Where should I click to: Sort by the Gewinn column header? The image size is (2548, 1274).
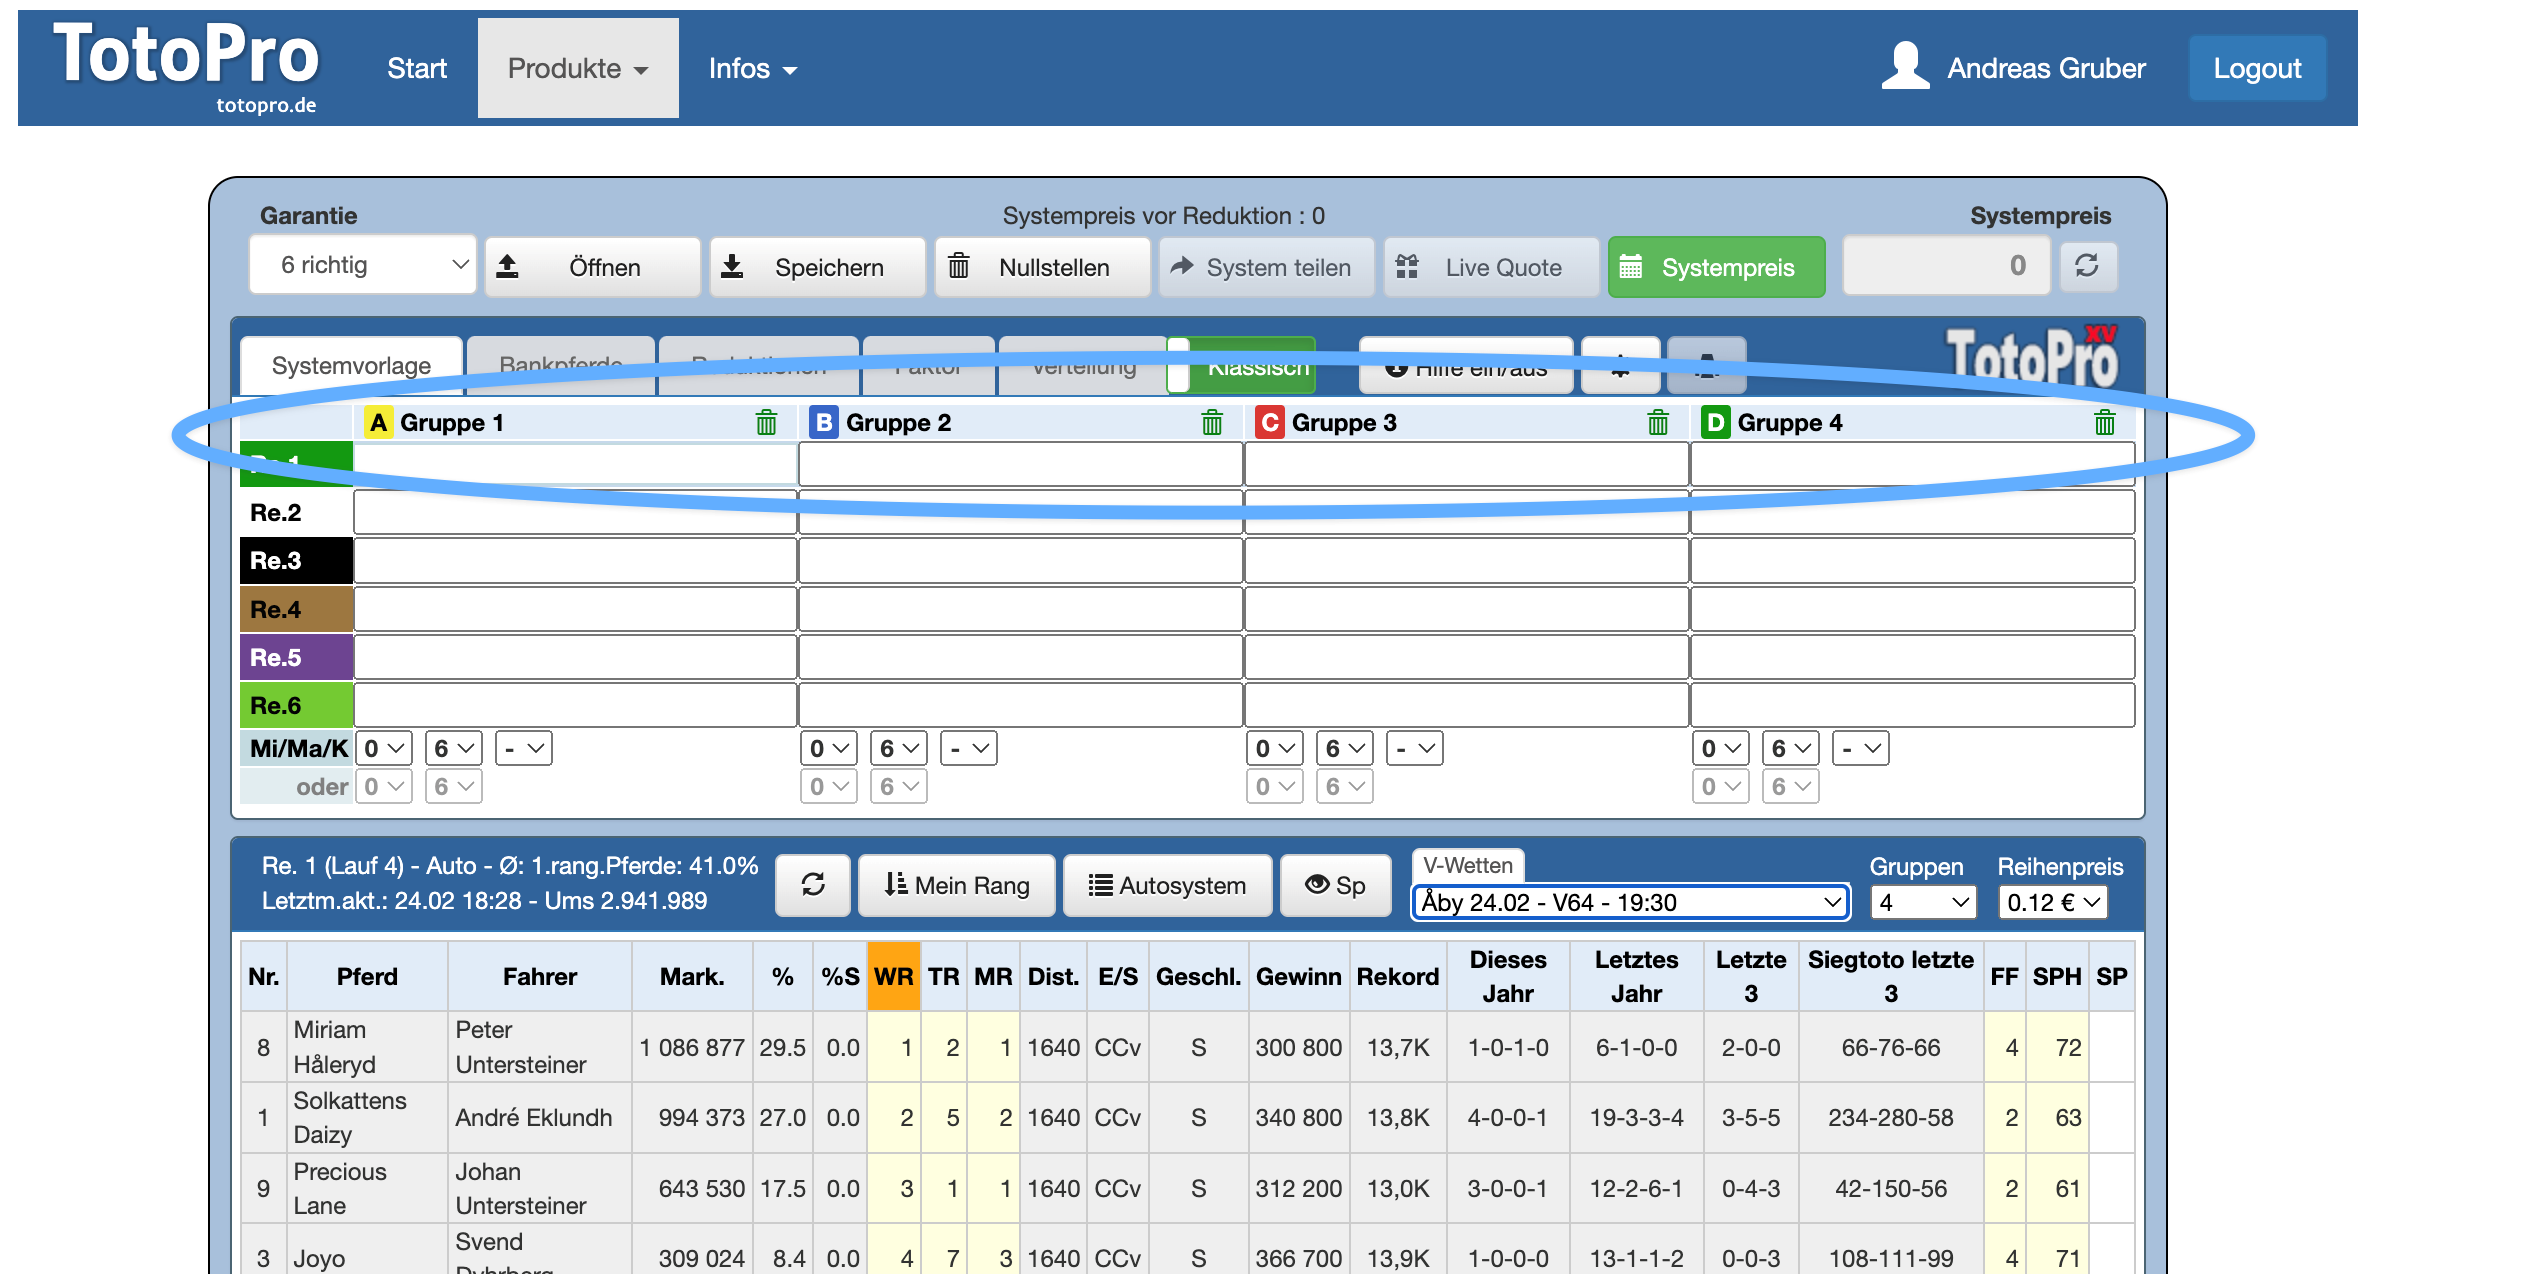(x=1298, y=976)
